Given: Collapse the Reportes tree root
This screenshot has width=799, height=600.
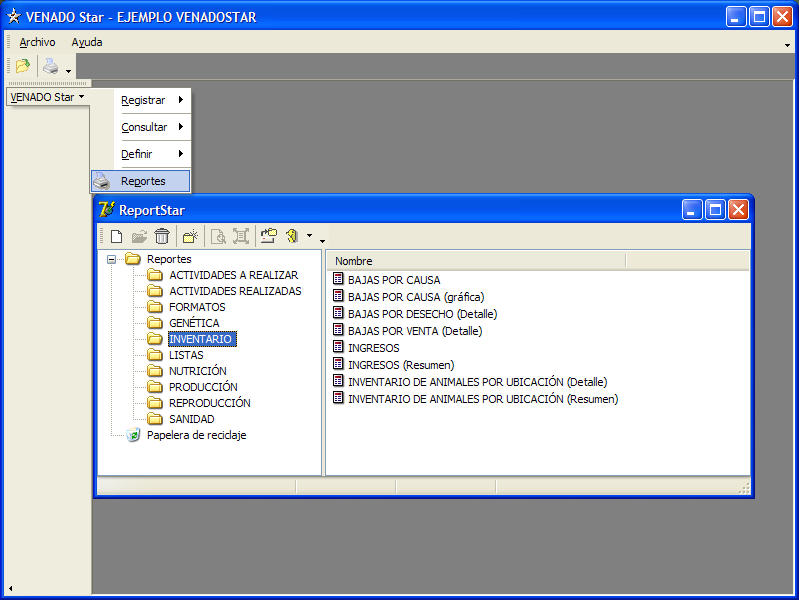Looking at the screenshot, I should [x=112, y=259].
